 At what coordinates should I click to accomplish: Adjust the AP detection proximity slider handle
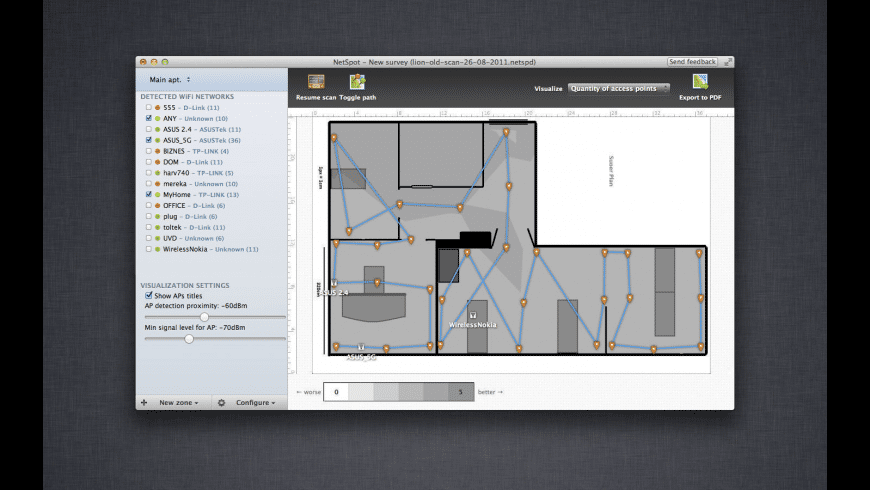204,317
